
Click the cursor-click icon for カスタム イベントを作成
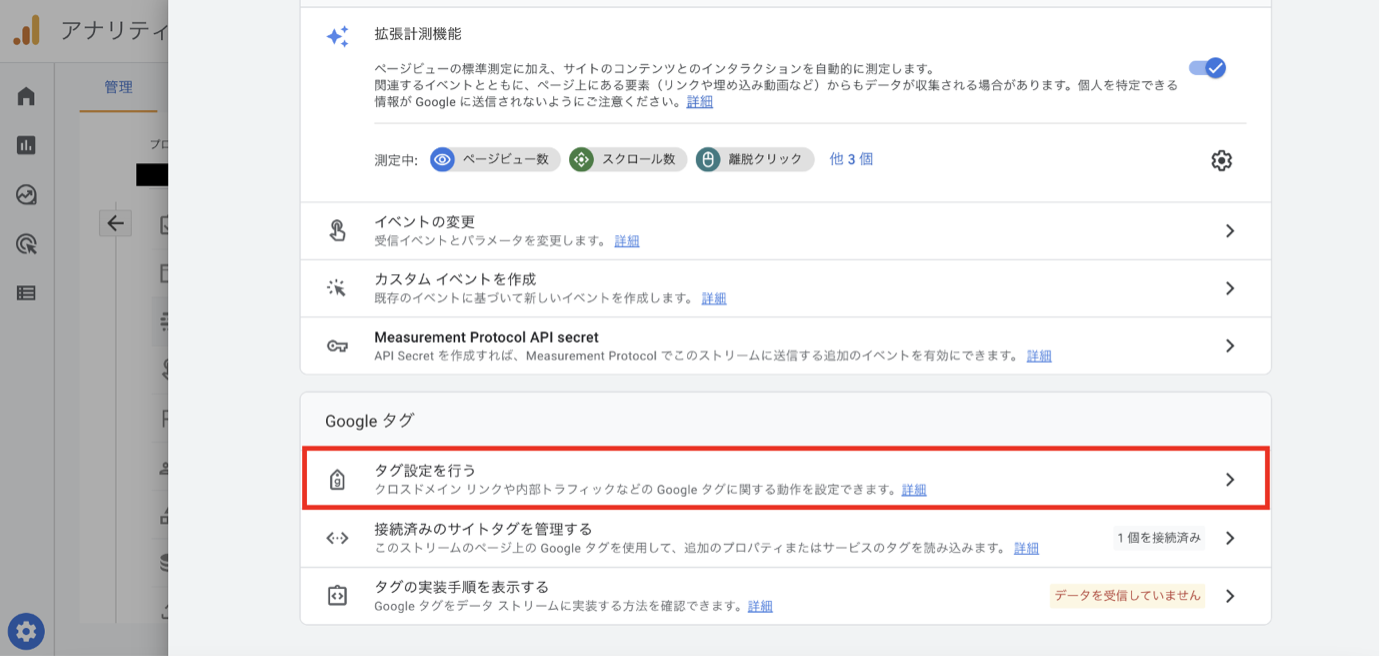pos(338,288)
